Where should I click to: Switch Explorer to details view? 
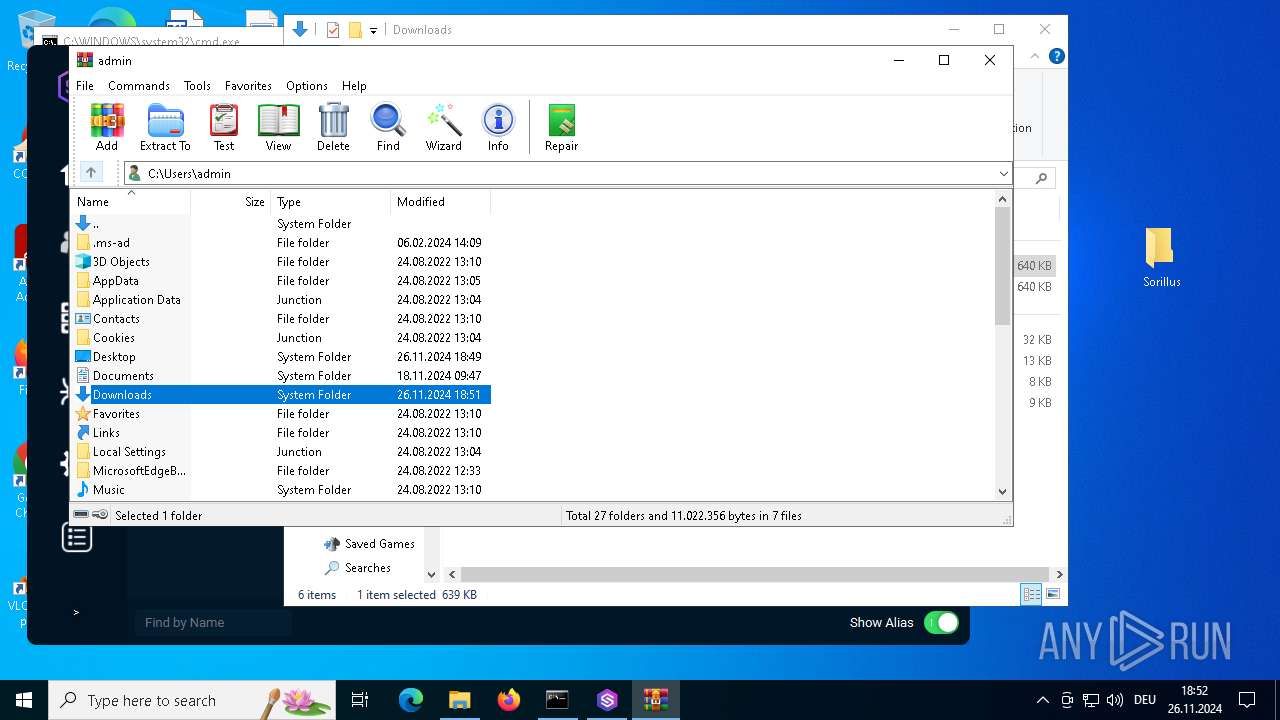pyautogui.click(x=1031, y=594)
